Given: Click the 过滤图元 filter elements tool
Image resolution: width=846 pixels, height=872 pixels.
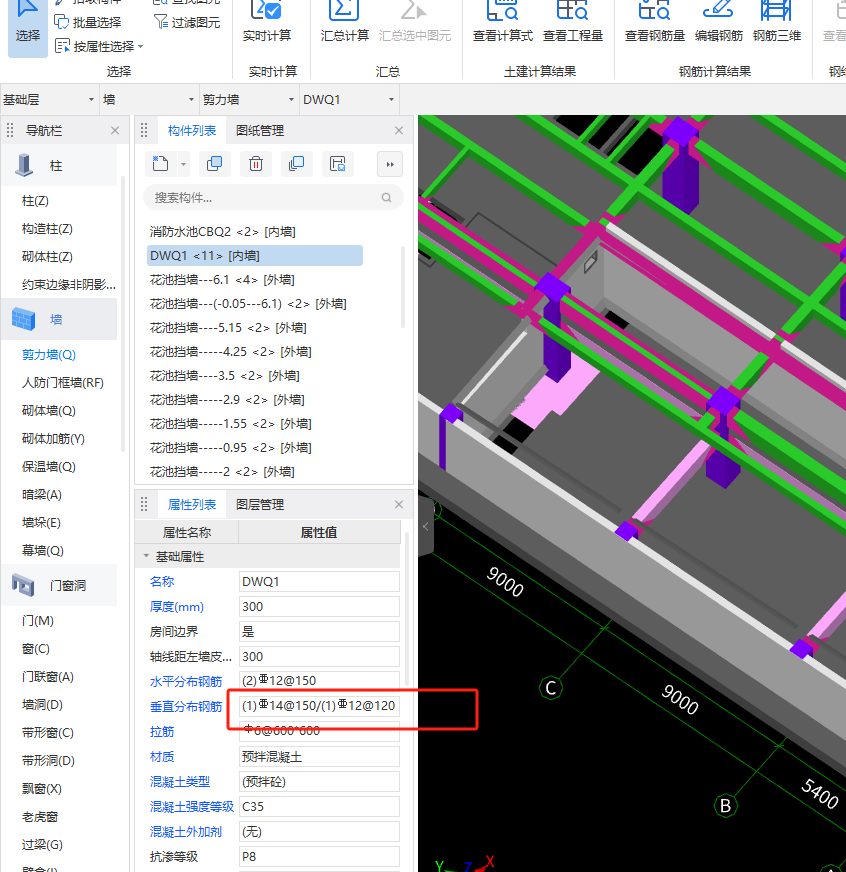Looking at the screenshot, I should coord(187,22).
